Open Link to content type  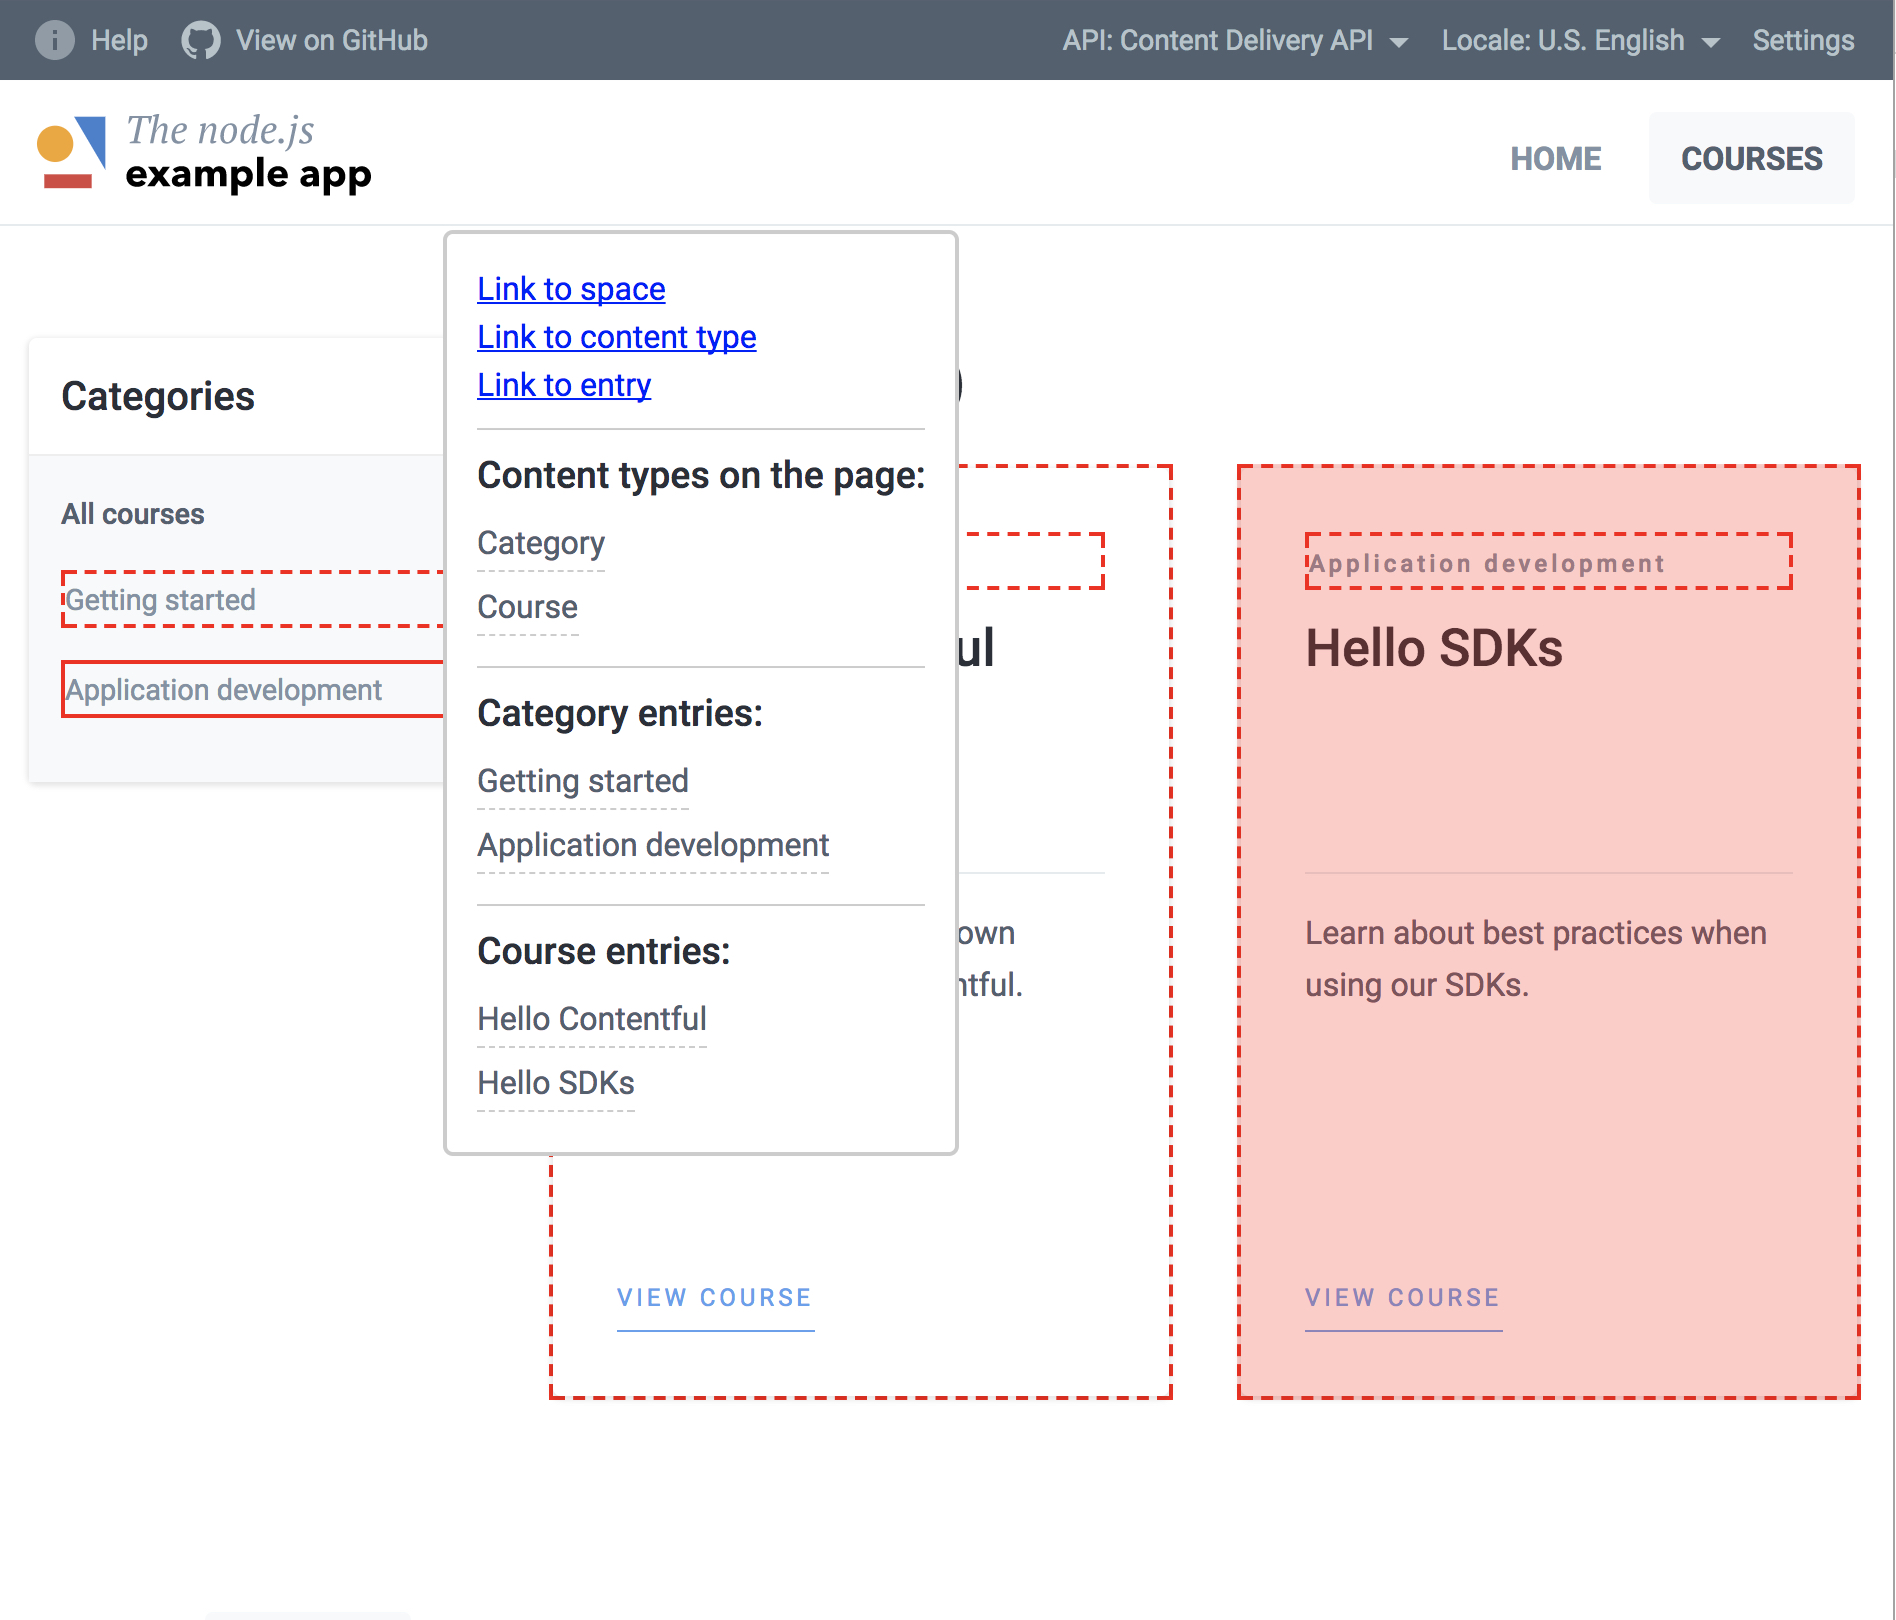pyautogui.click(x=616, y=336)
